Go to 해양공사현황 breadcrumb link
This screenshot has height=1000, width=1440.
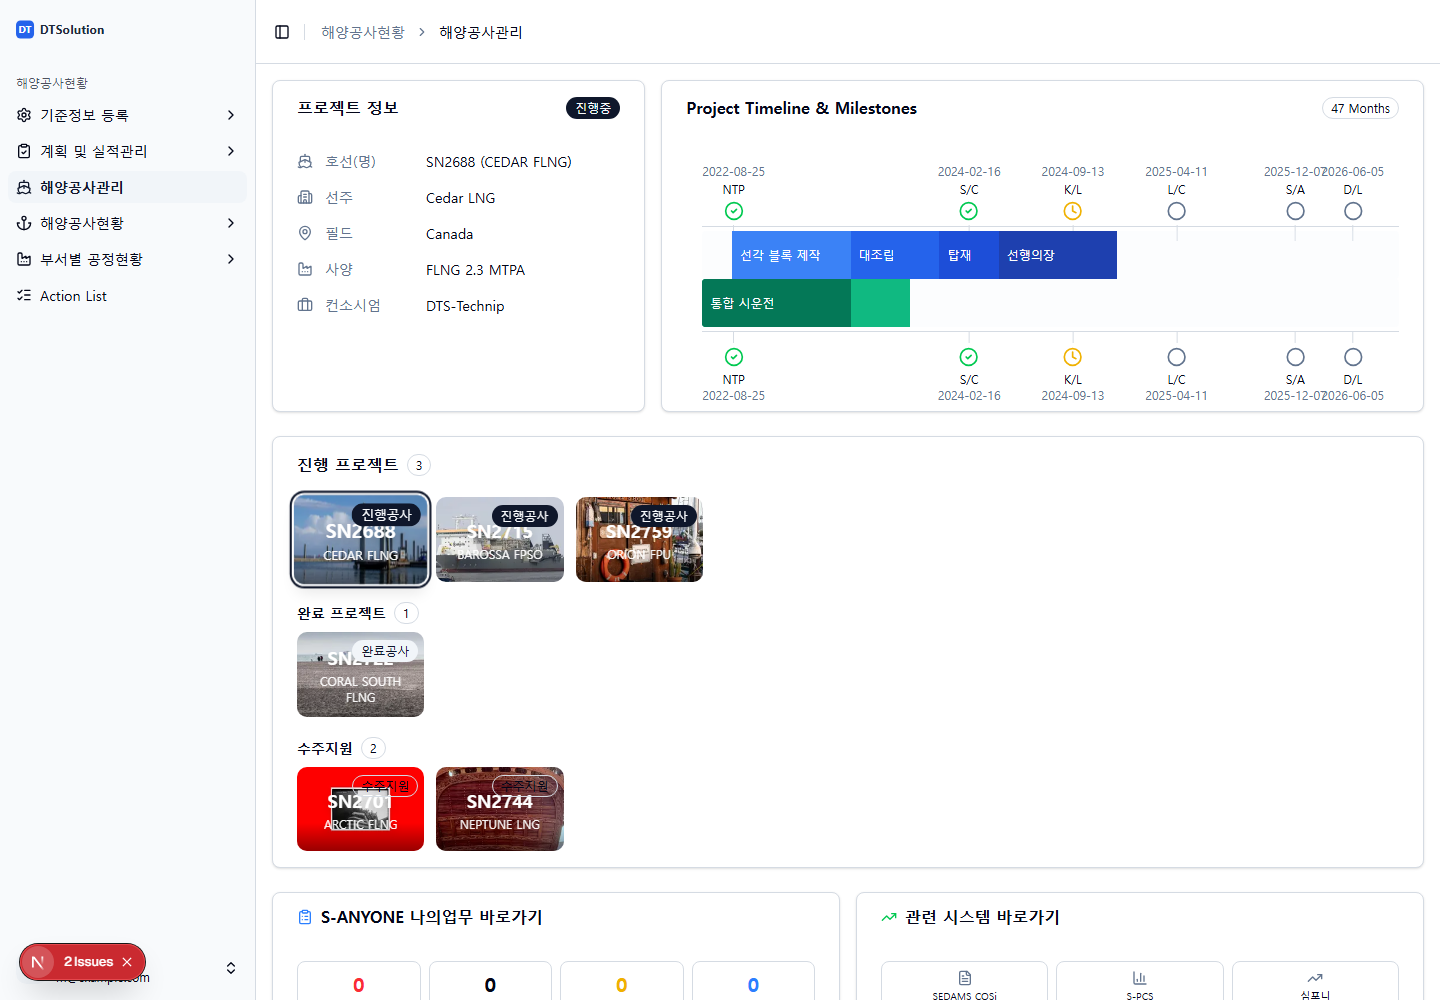(x=363, y=32)
